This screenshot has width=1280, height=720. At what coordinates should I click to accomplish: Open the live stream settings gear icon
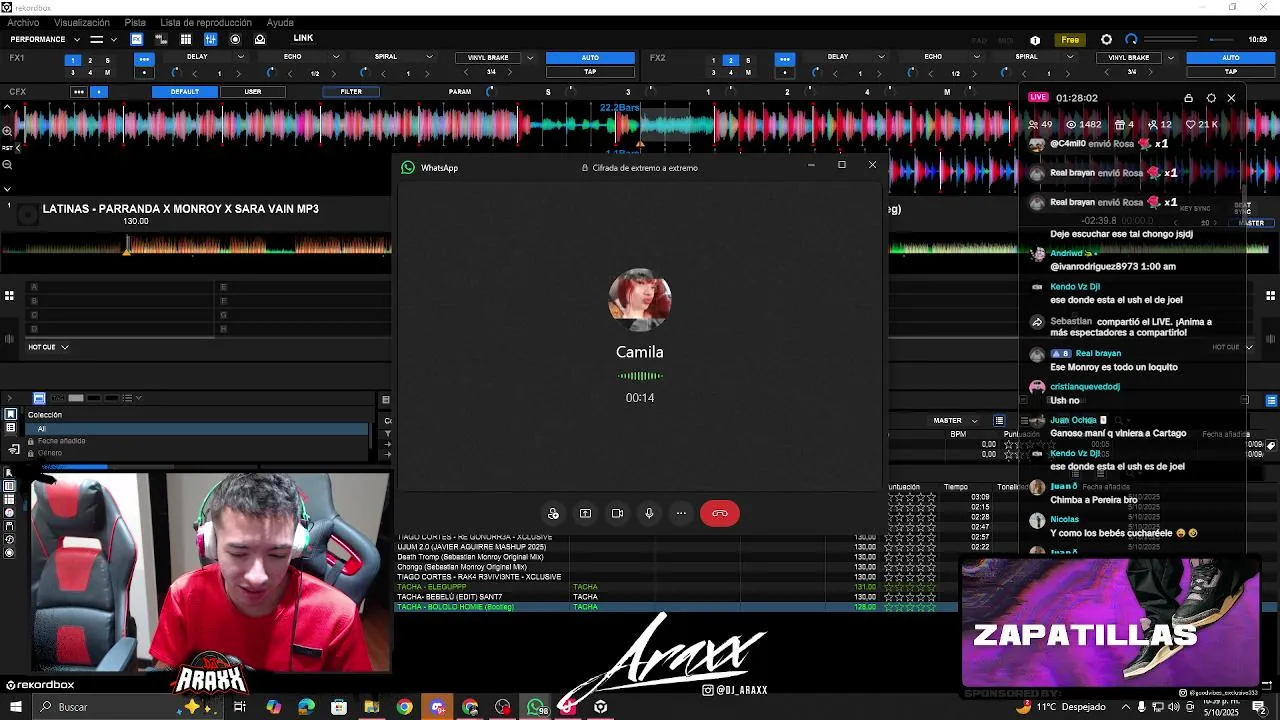tap(1211, 98)
